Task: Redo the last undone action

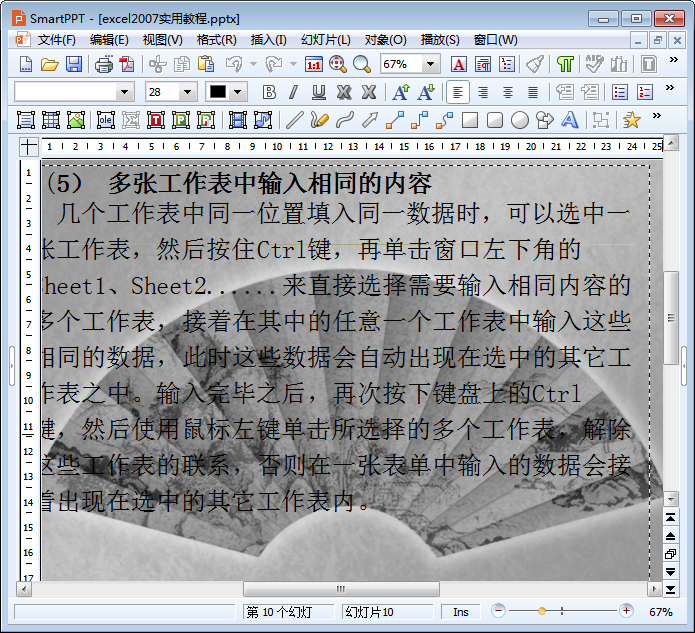Action: (x=273, y=64)
